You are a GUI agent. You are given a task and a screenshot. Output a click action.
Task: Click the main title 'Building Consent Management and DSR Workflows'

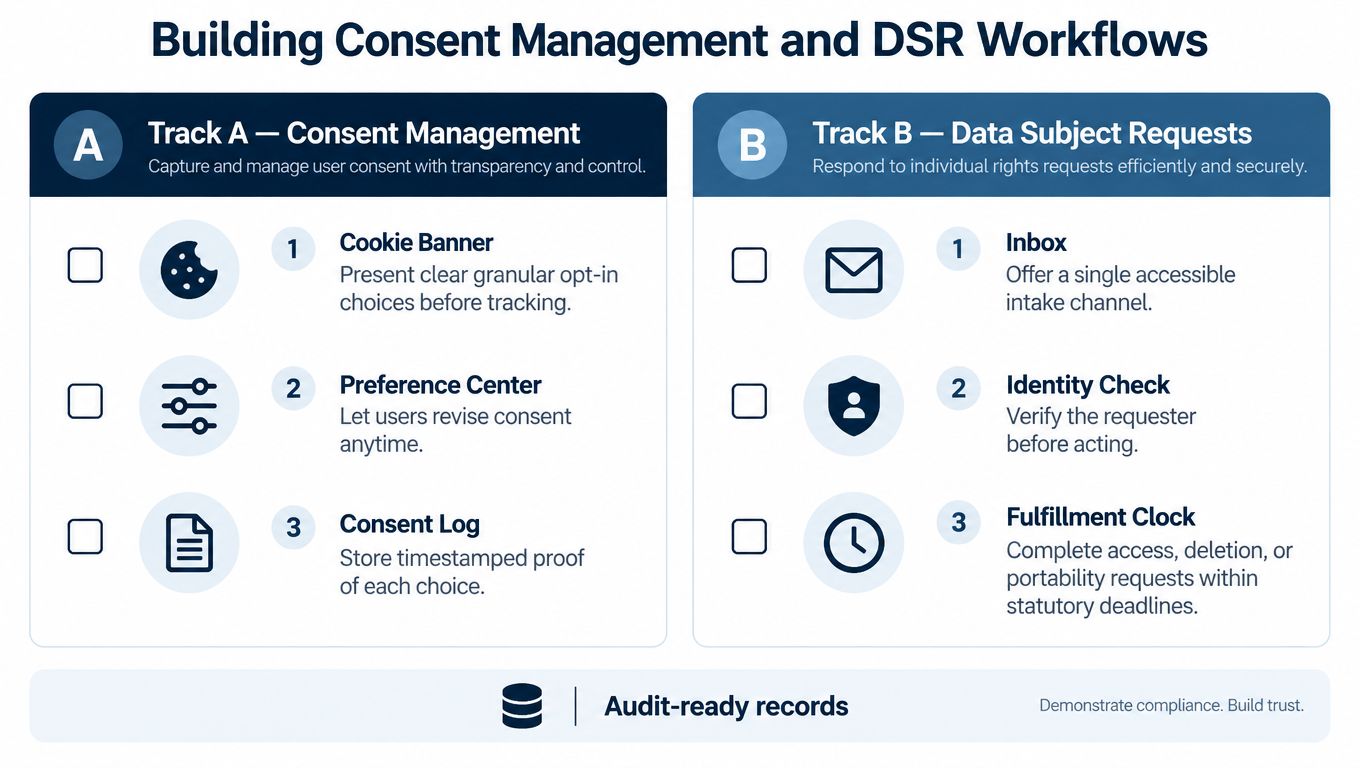[x=679, y=40]
